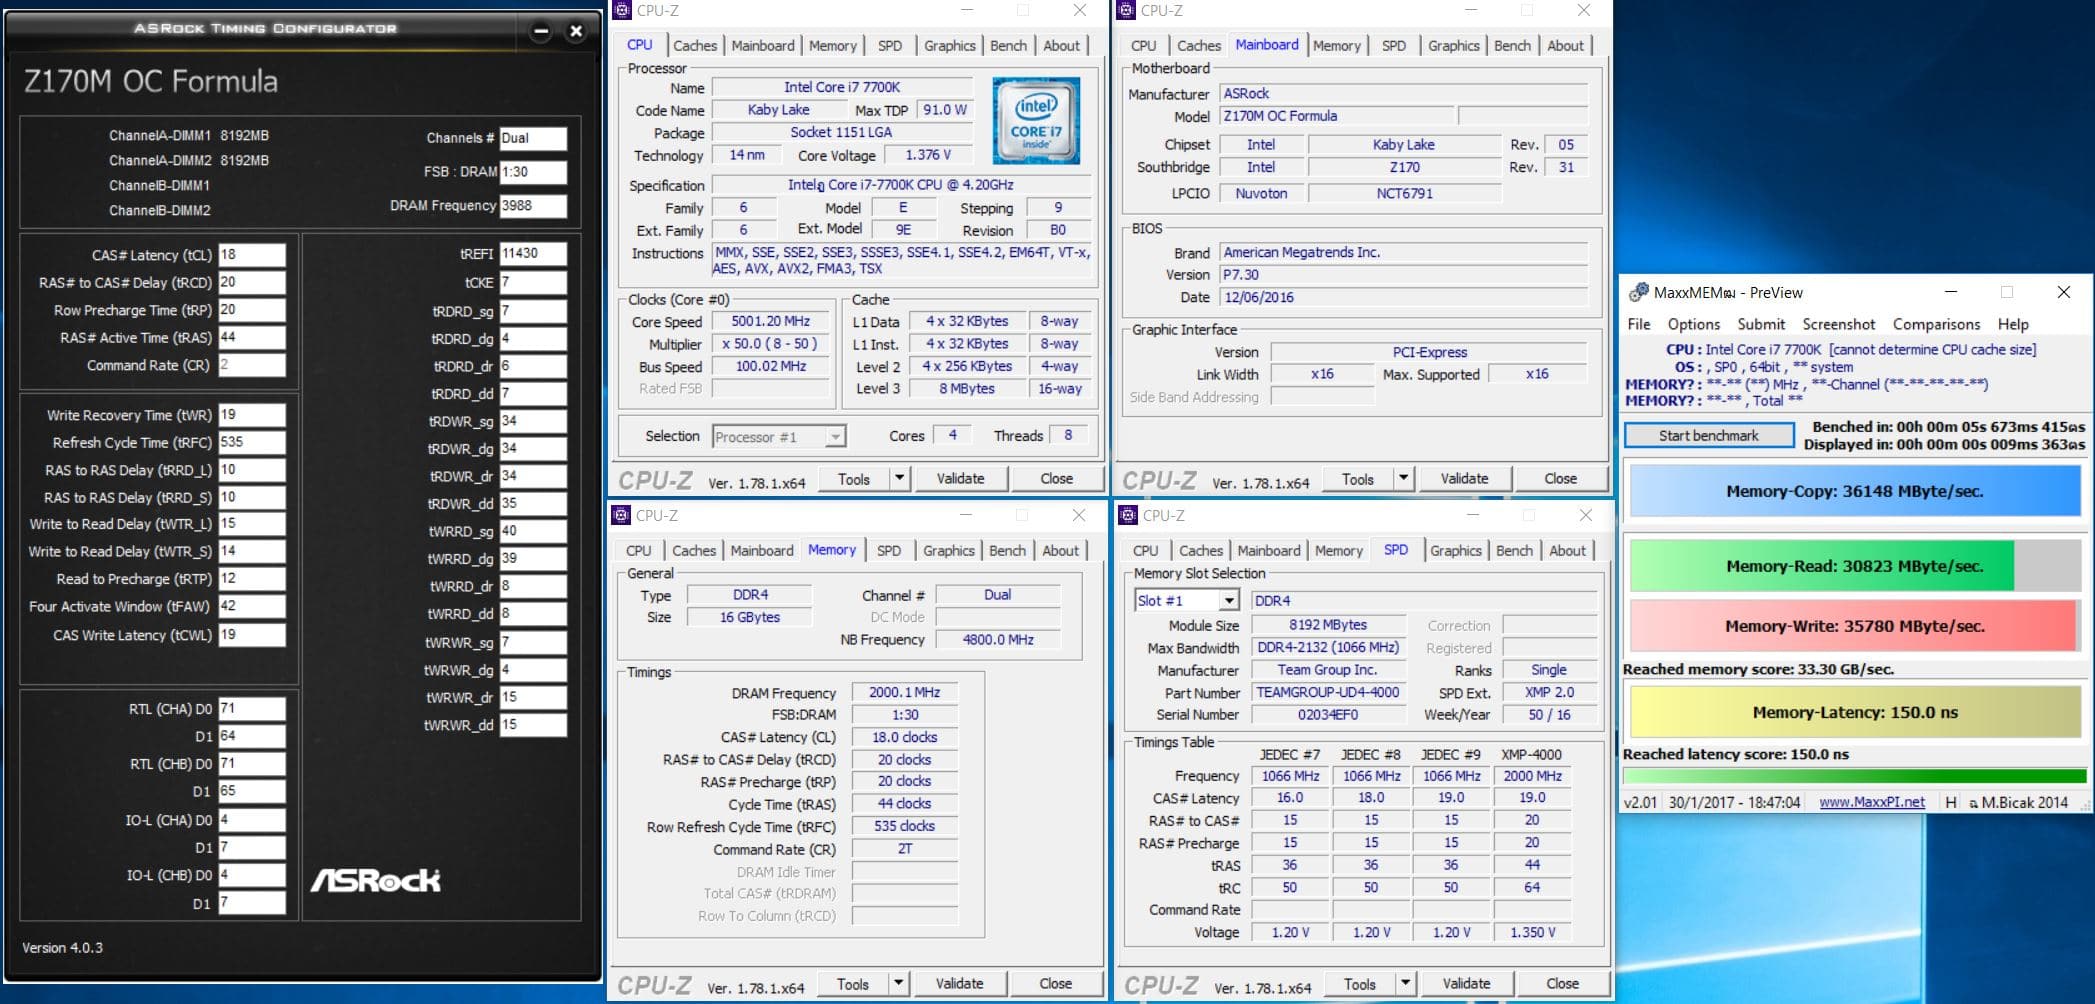Click the Z170M OC Formula model field

tap(1337, 116)
